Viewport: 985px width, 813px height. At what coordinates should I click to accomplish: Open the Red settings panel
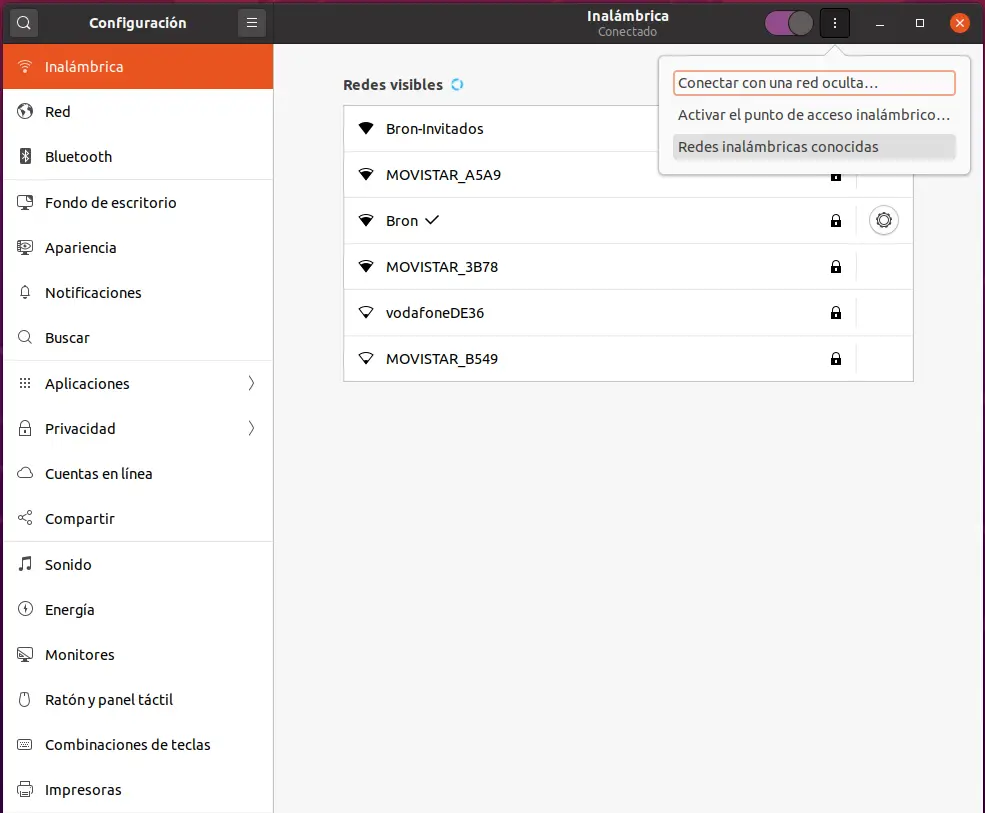pyautogui.click(x=138, y=112)
